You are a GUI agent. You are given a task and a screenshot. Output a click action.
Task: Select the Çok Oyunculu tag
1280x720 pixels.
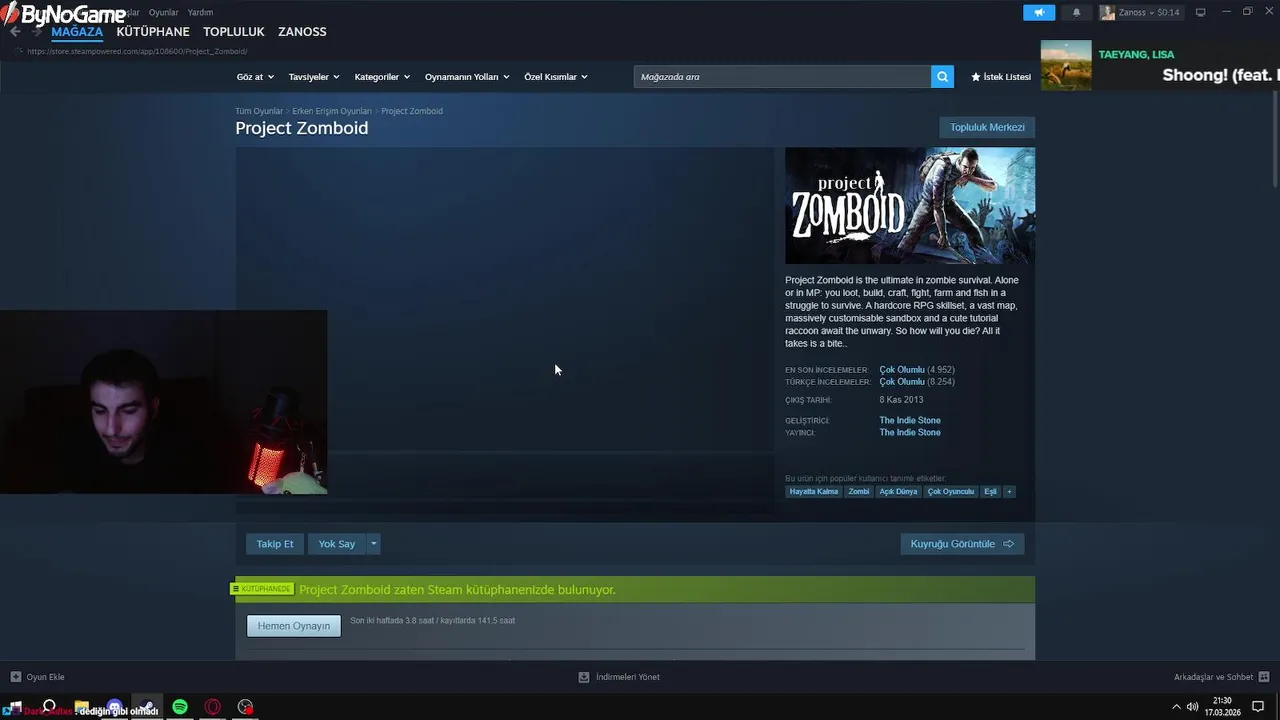point(950,492)
